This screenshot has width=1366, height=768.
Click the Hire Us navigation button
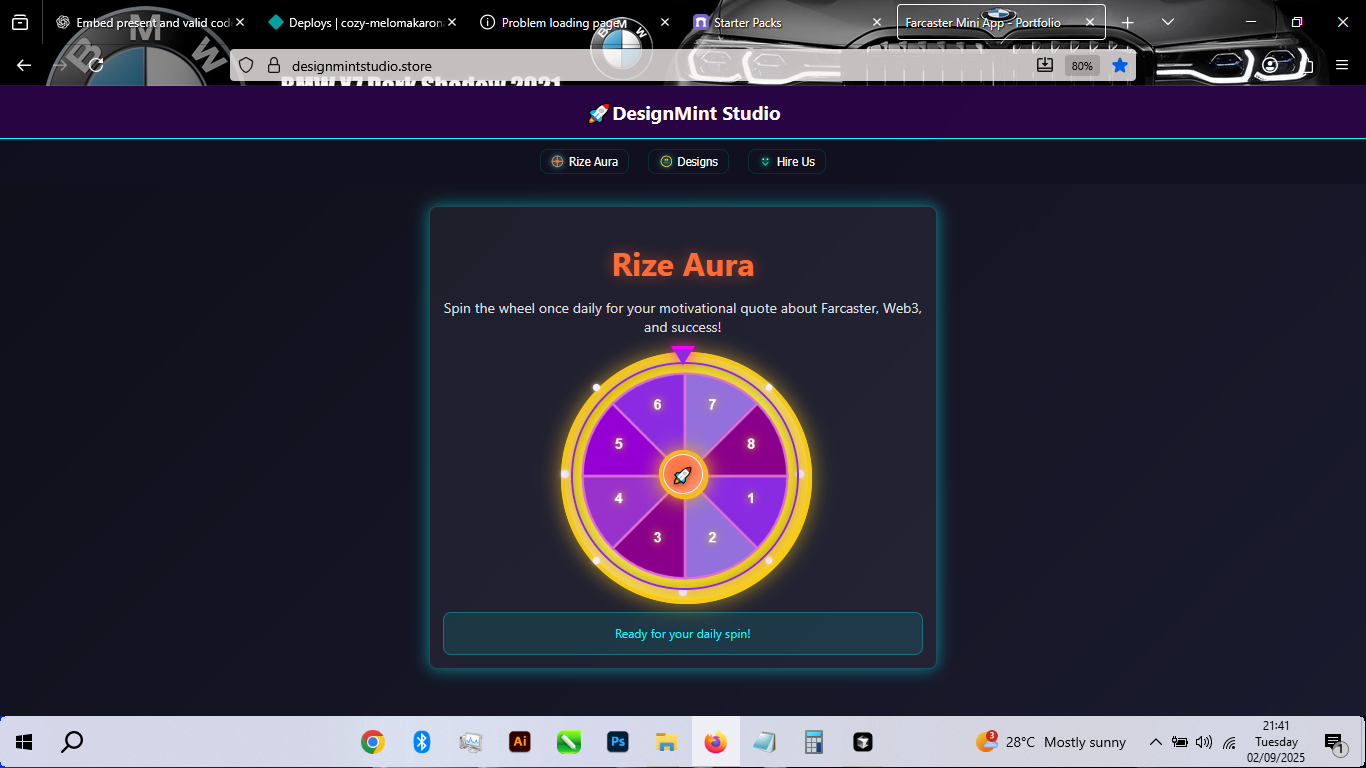786,162
